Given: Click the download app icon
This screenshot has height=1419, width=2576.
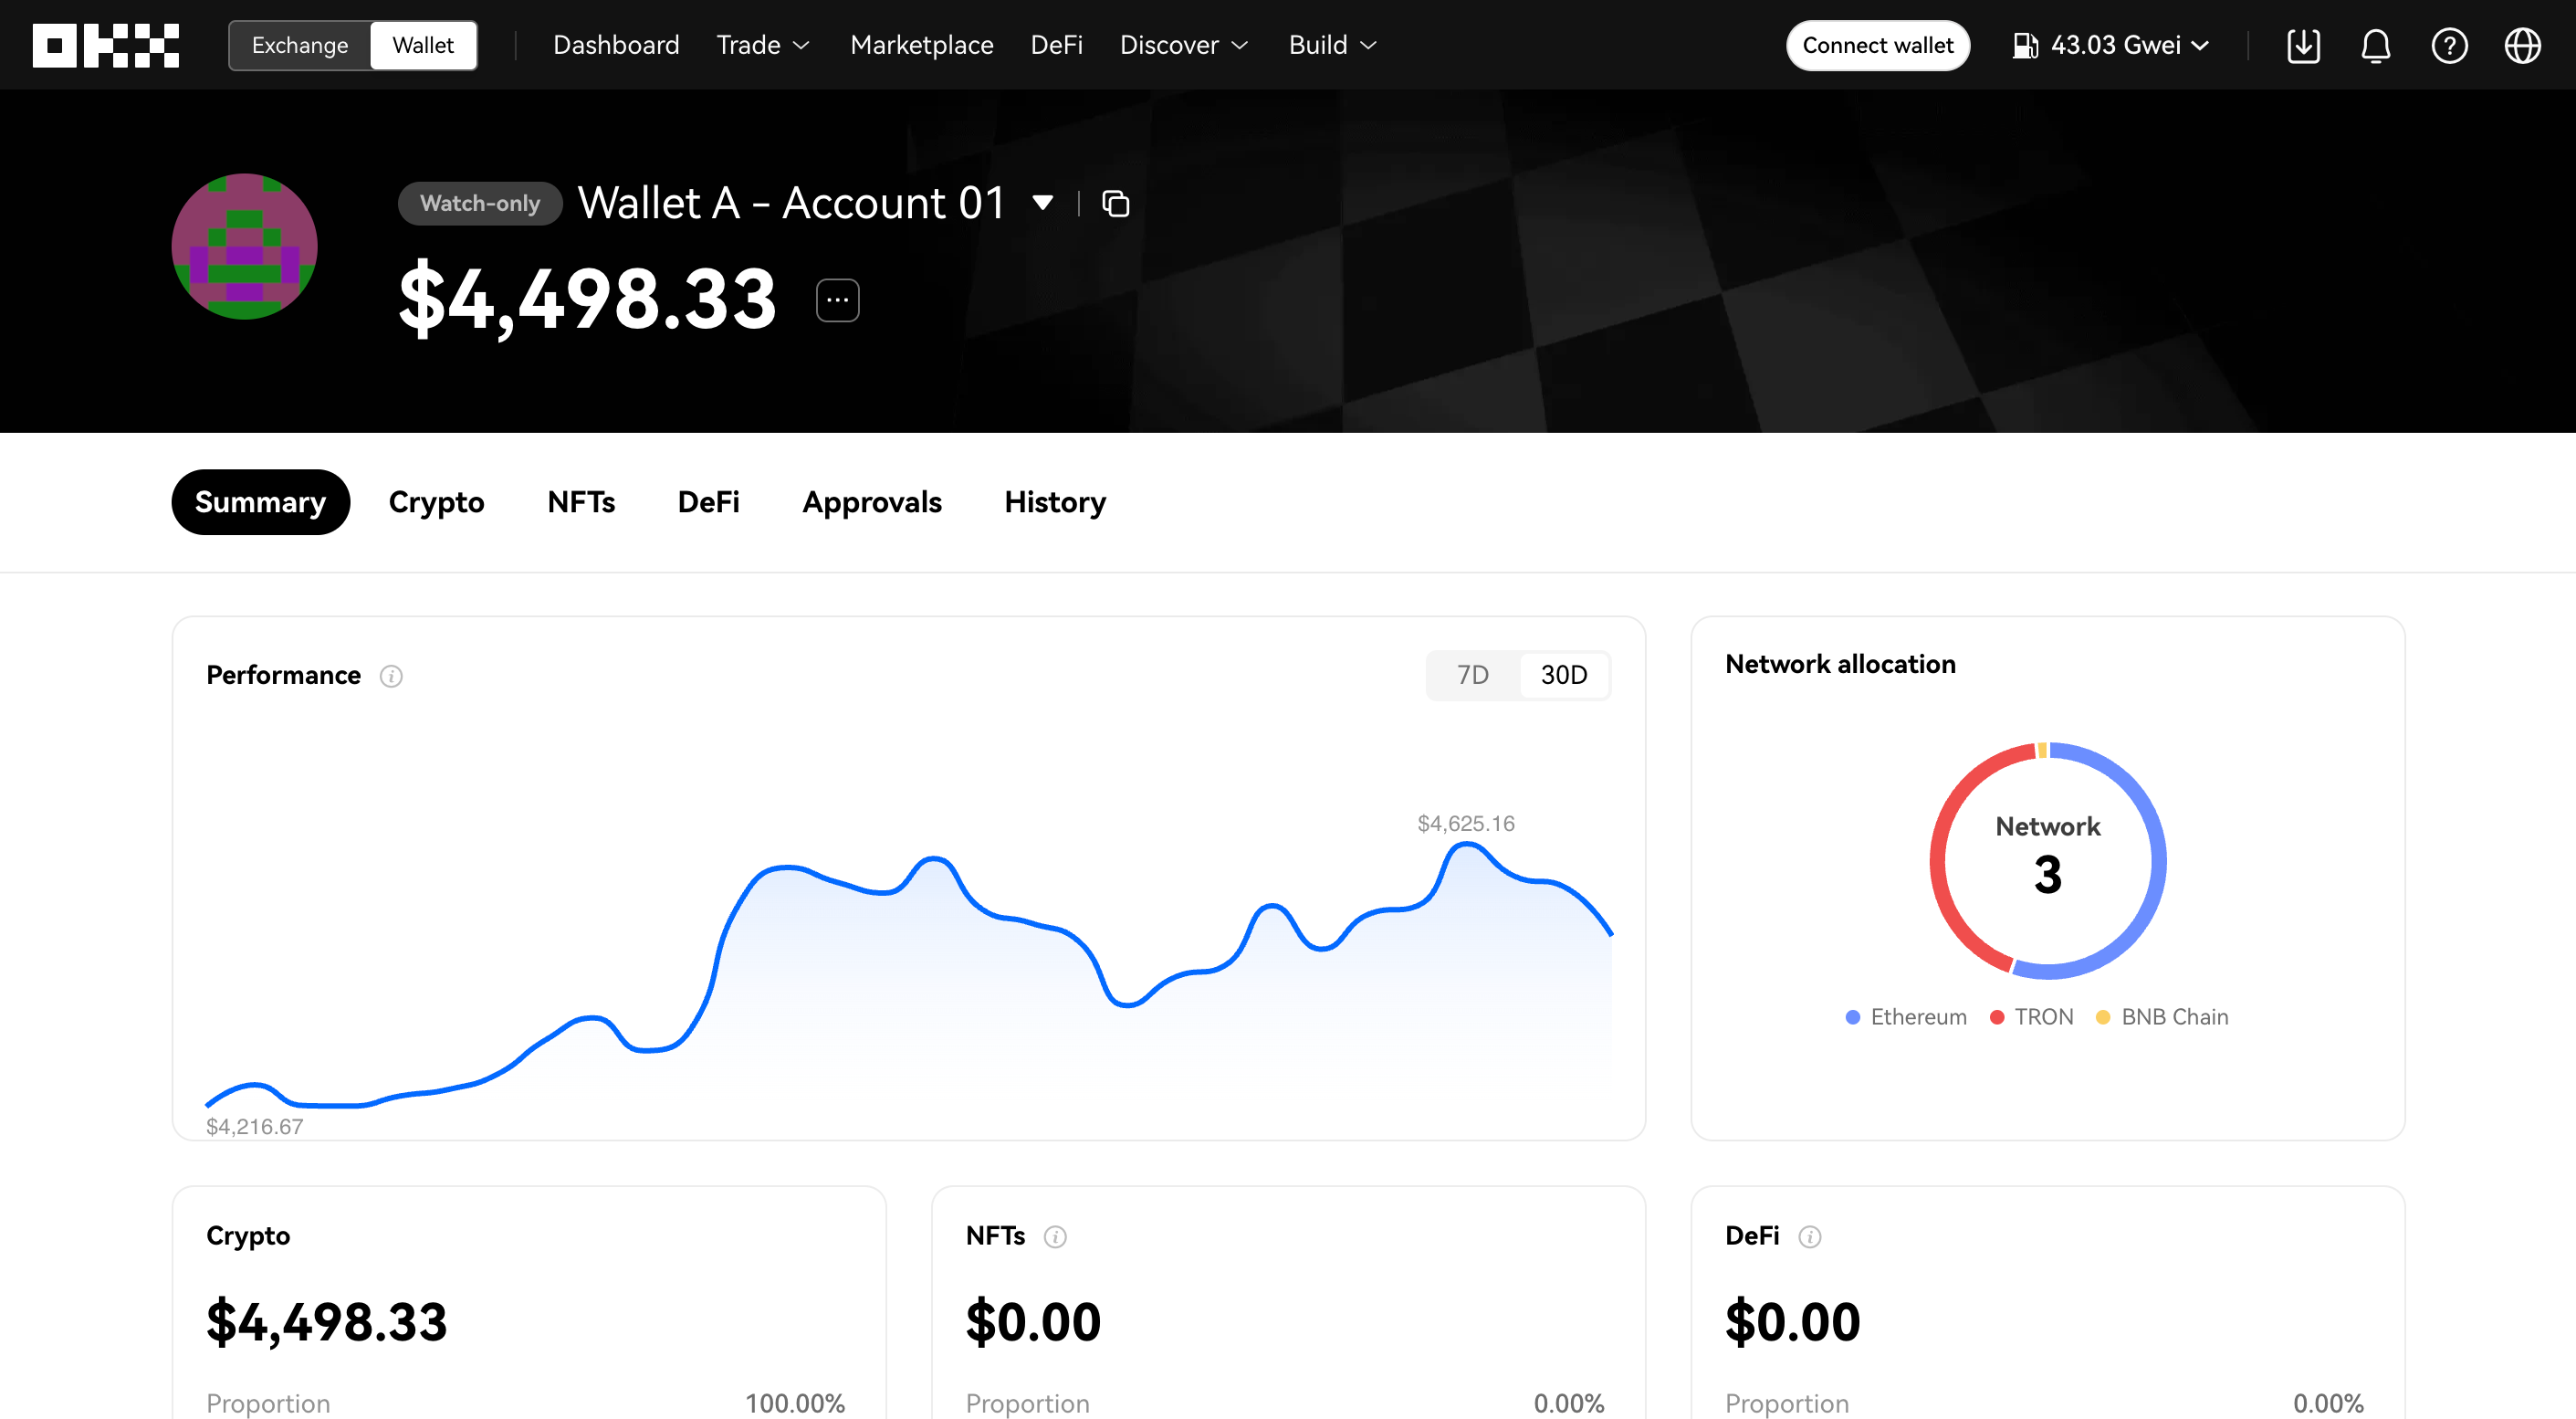Looking at the screenshot, I should coord(2303,45).
